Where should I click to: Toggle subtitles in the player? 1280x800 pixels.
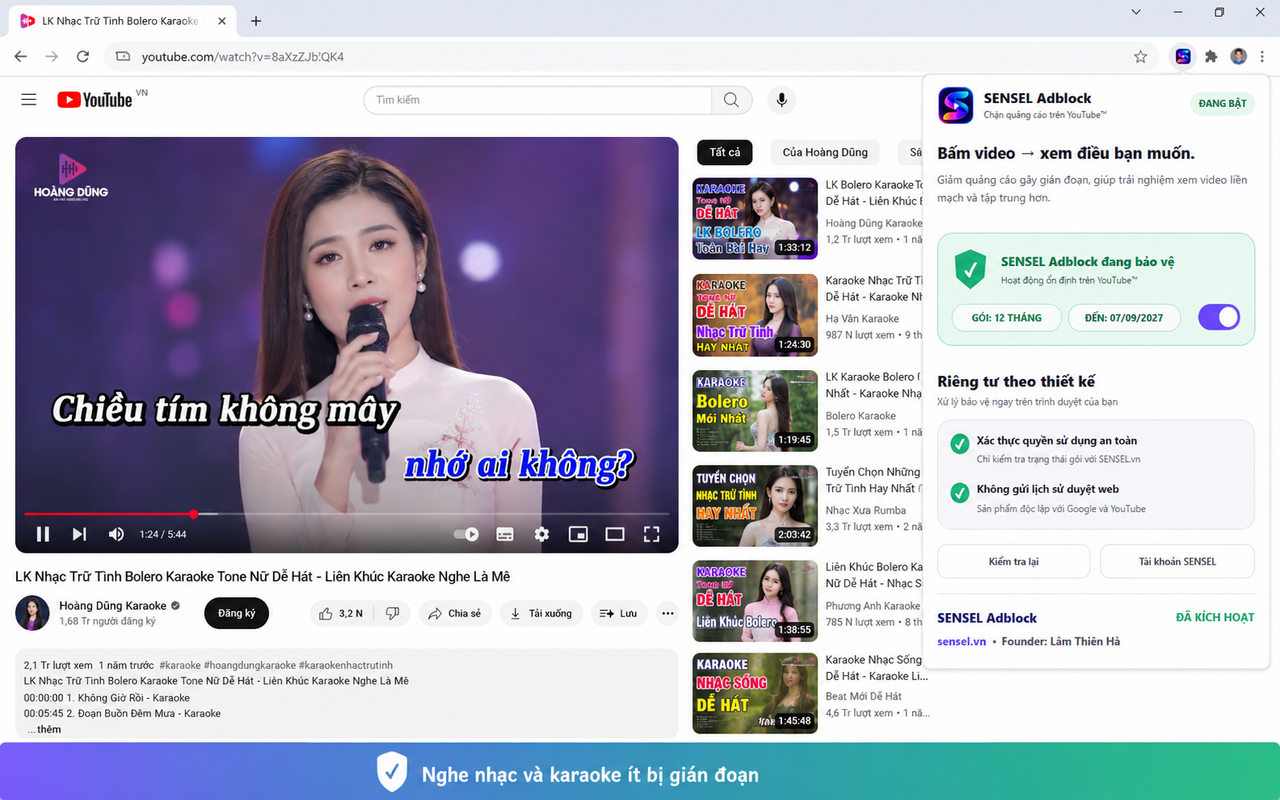click(x=505, y=534)
